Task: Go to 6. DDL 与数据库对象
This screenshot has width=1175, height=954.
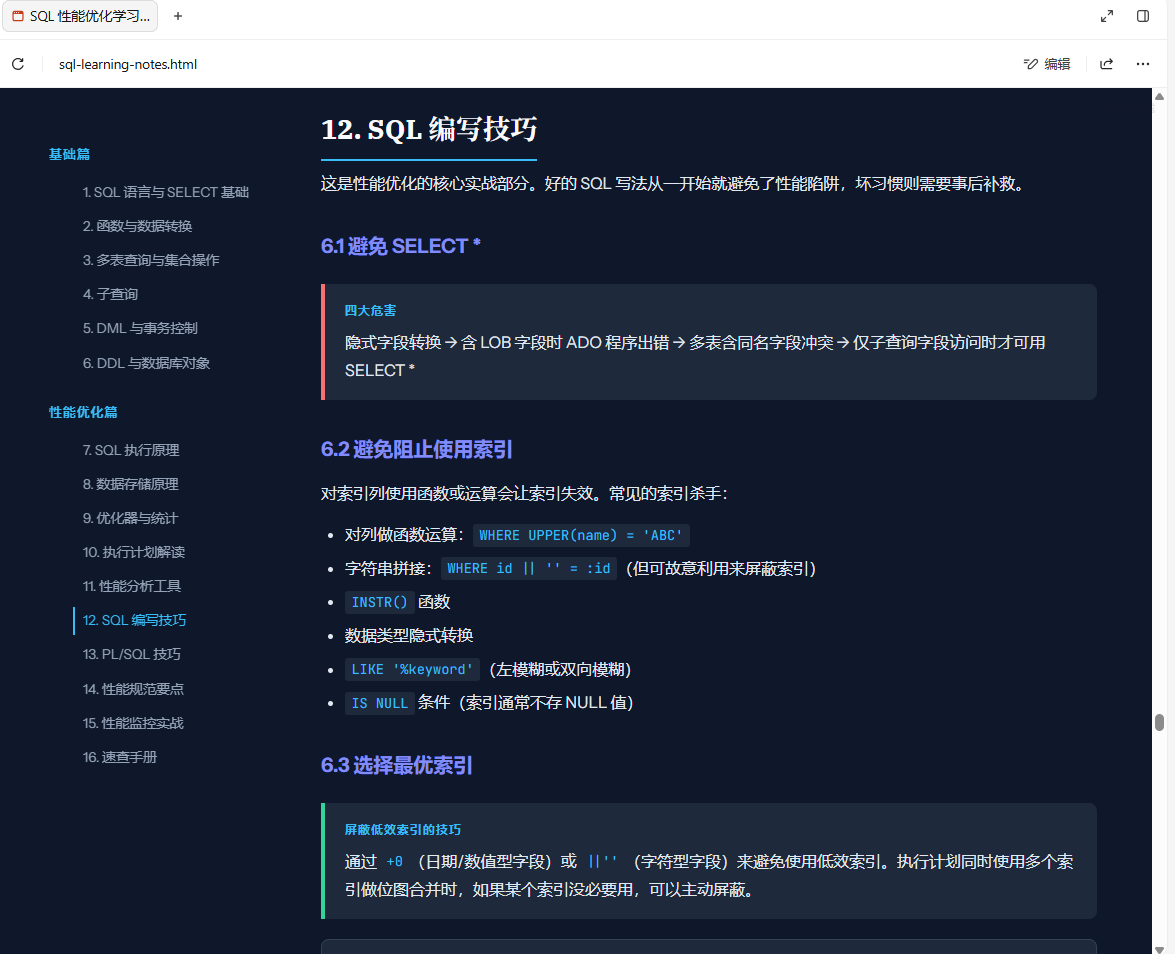Action: (x=146, y=363)
